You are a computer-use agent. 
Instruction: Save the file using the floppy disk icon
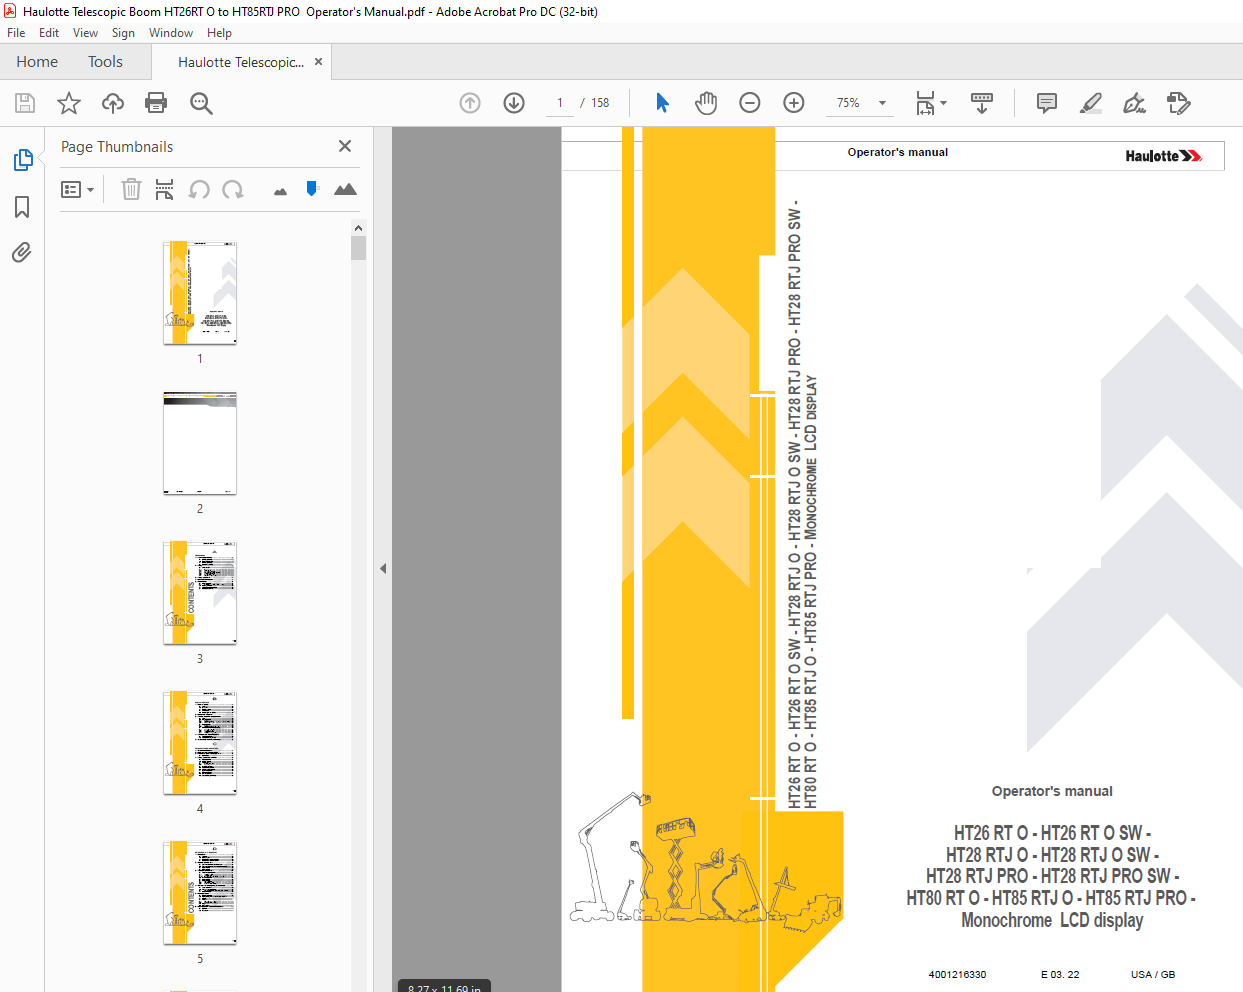(x=25, y=103)
